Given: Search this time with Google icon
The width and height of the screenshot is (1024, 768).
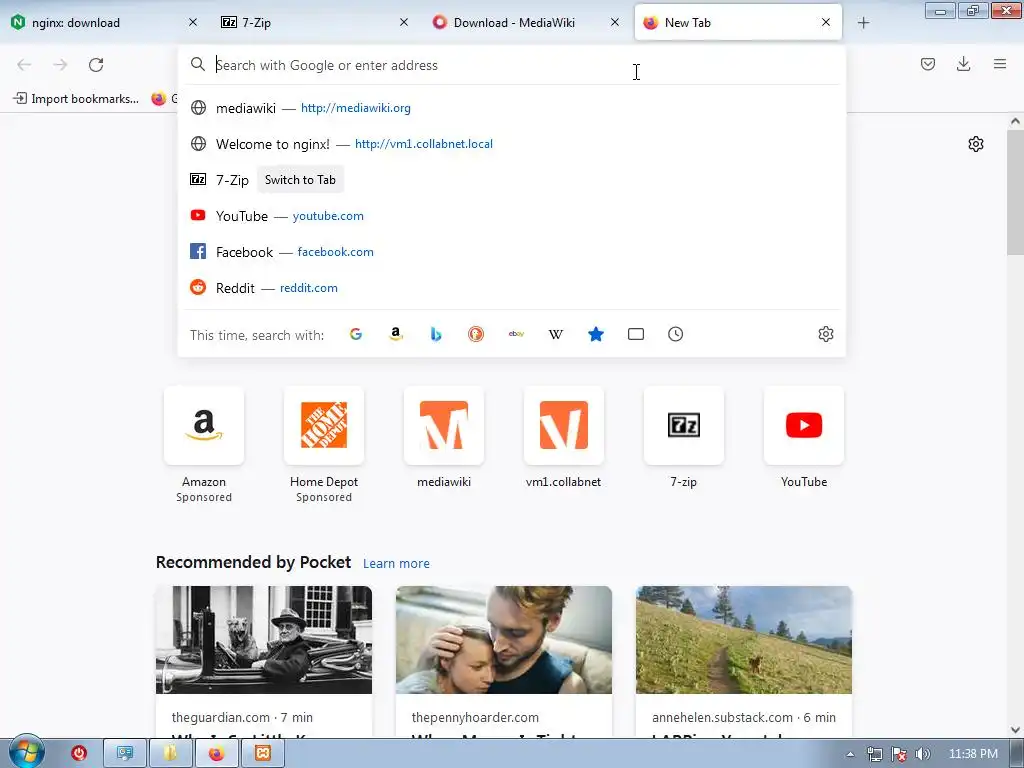Looking at the screenshot, I should pos(356,334).
